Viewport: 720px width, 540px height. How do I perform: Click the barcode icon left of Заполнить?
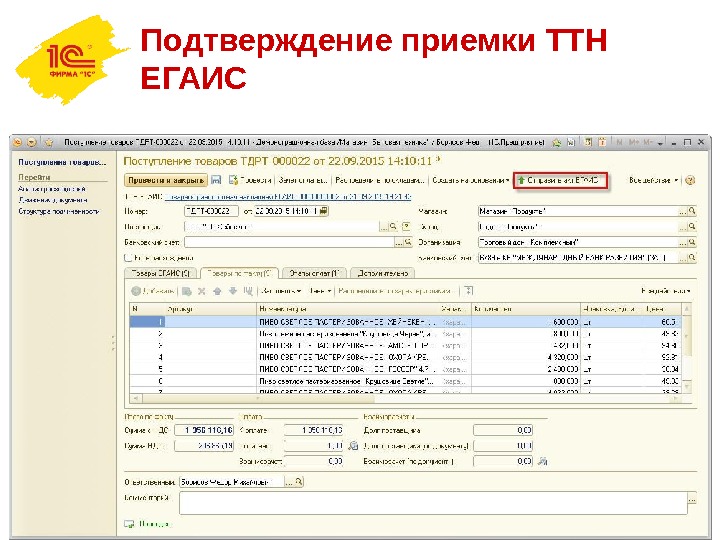pos(248,291)
